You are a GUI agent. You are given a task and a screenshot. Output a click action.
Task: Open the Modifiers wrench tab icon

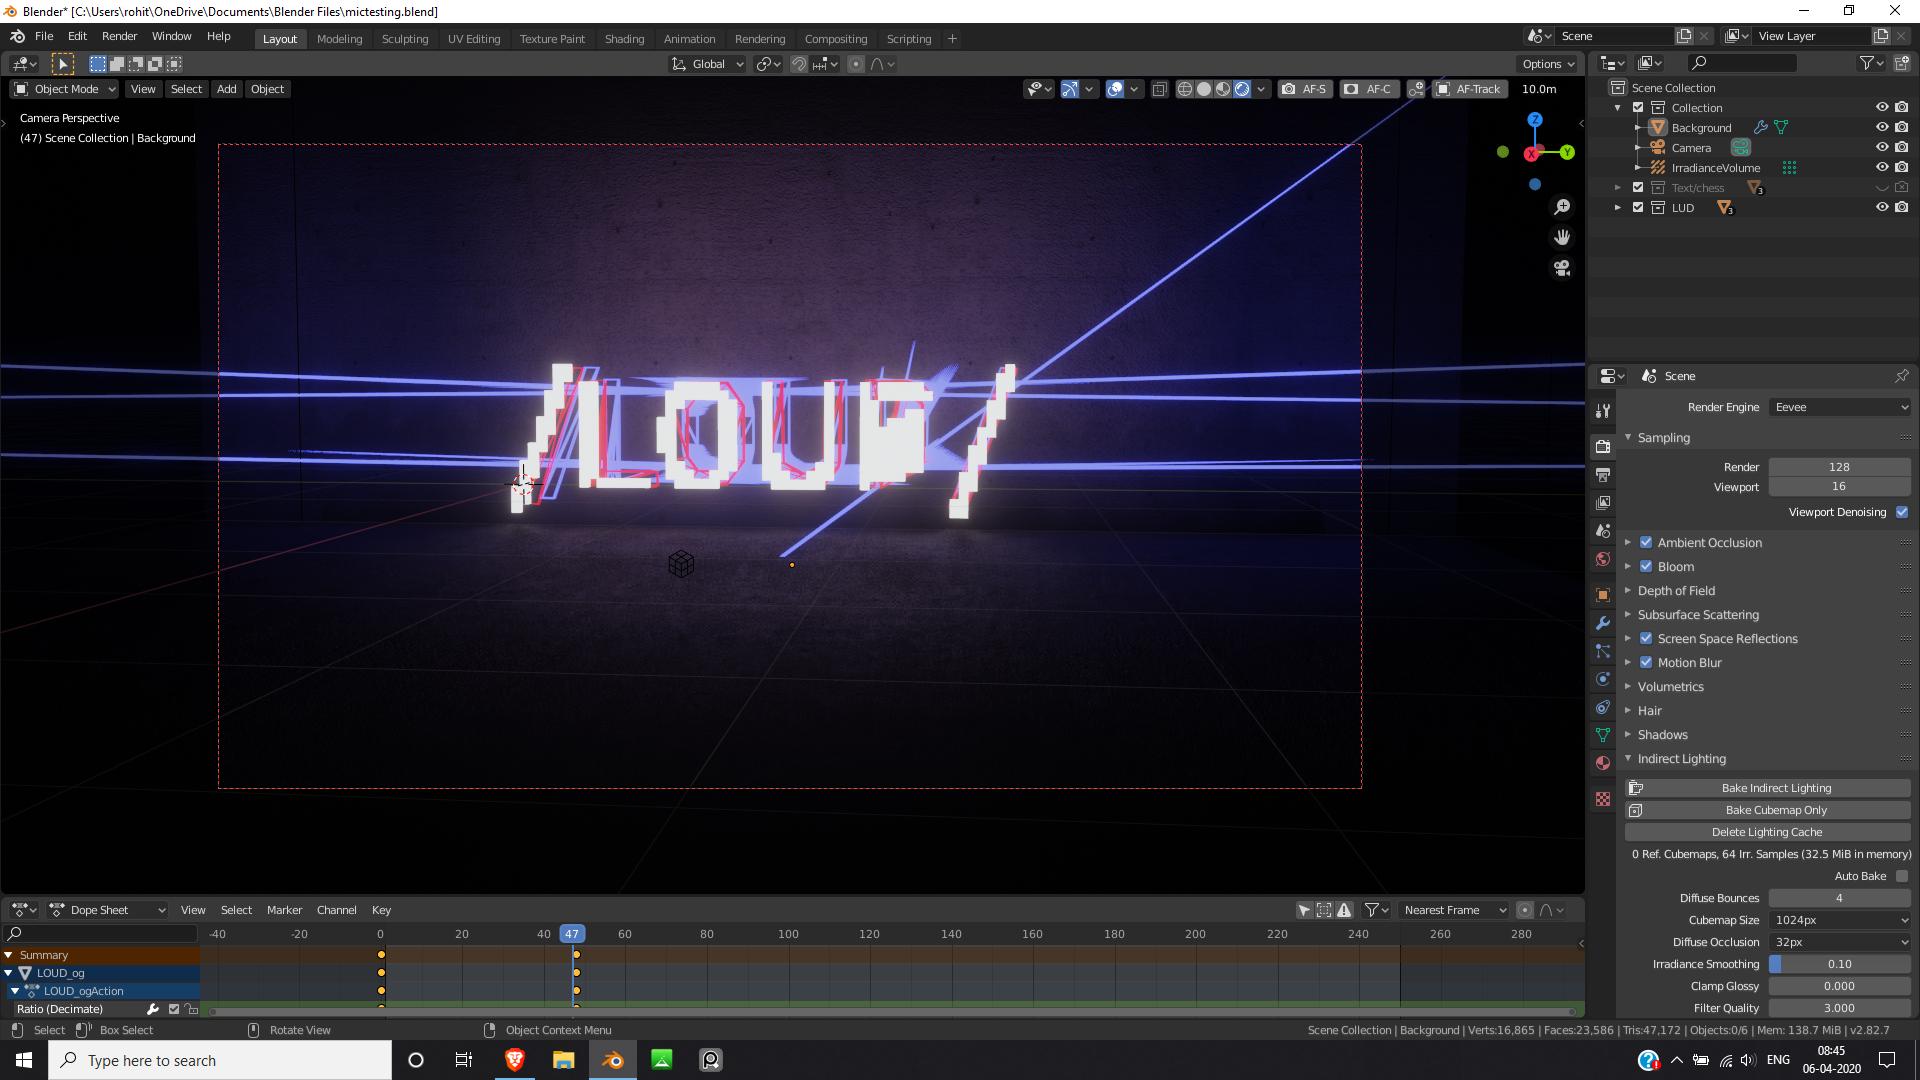[x=1603, y=623]
